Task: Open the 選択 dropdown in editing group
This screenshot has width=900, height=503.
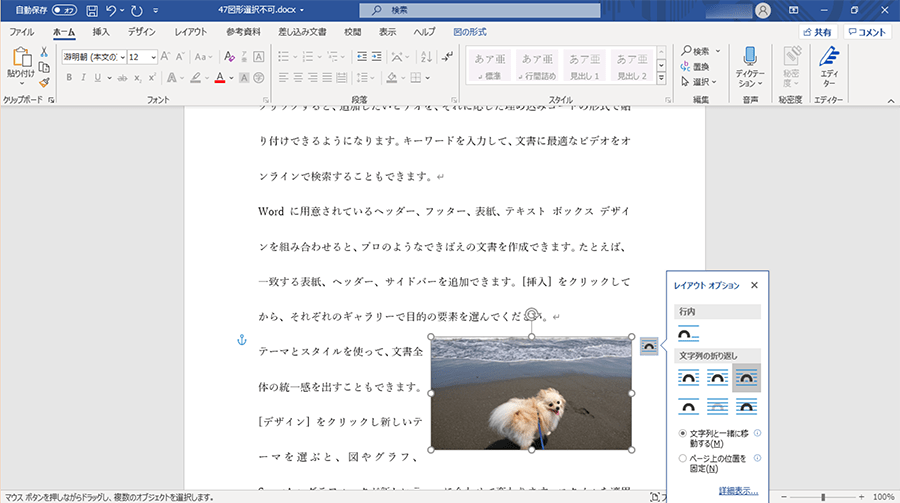Action: [699, 82]
